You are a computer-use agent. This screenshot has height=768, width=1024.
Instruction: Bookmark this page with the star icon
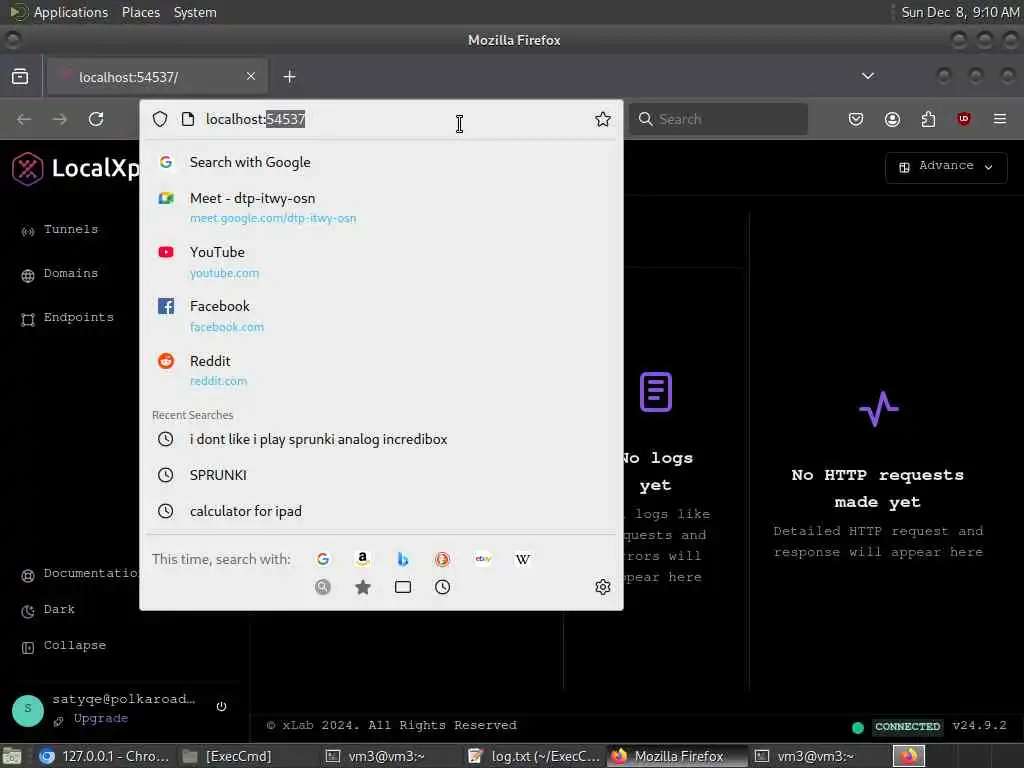point(602,119)
